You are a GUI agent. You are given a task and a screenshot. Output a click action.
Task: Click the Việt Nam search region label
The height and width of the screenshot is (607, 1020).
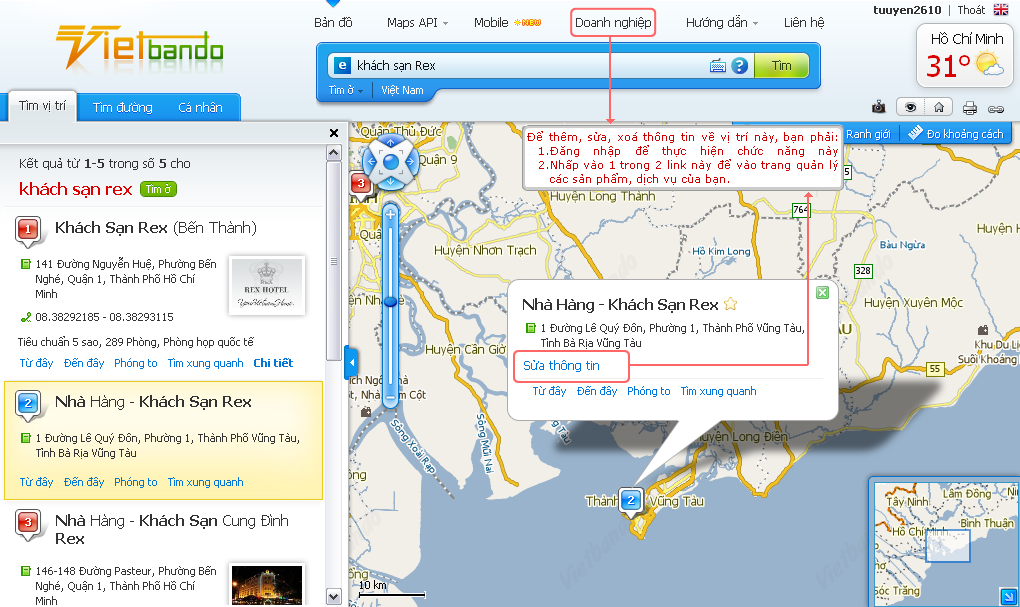[x=402, y=90]
